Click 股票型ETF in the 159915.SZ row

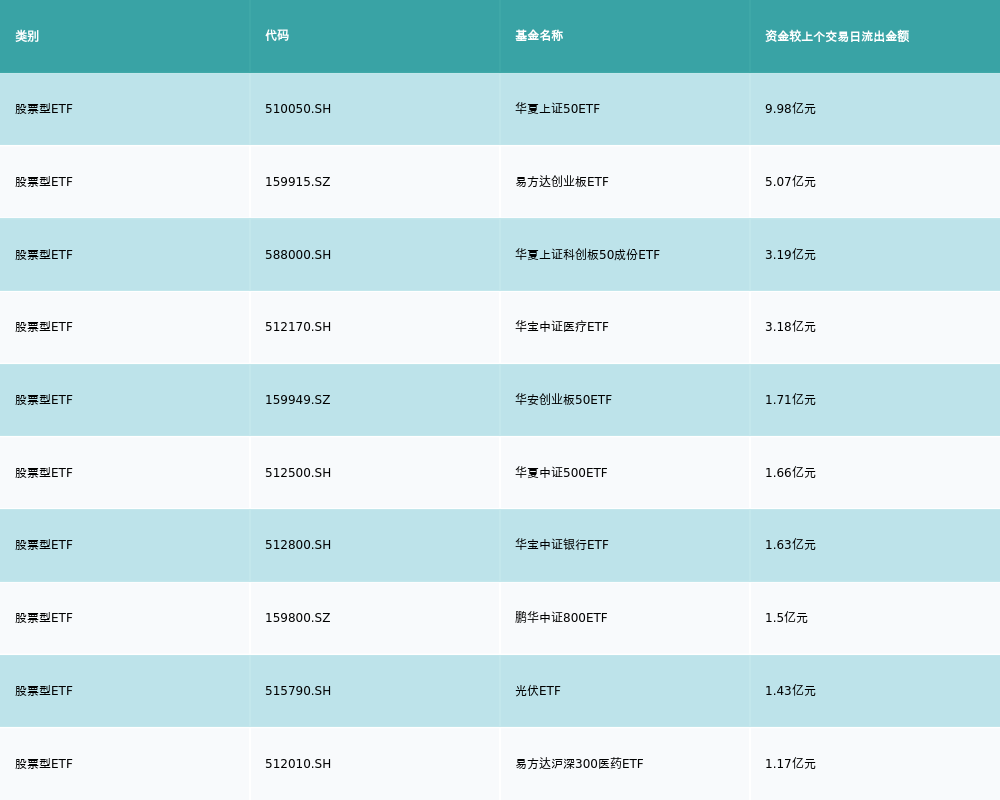click(44, 182)
